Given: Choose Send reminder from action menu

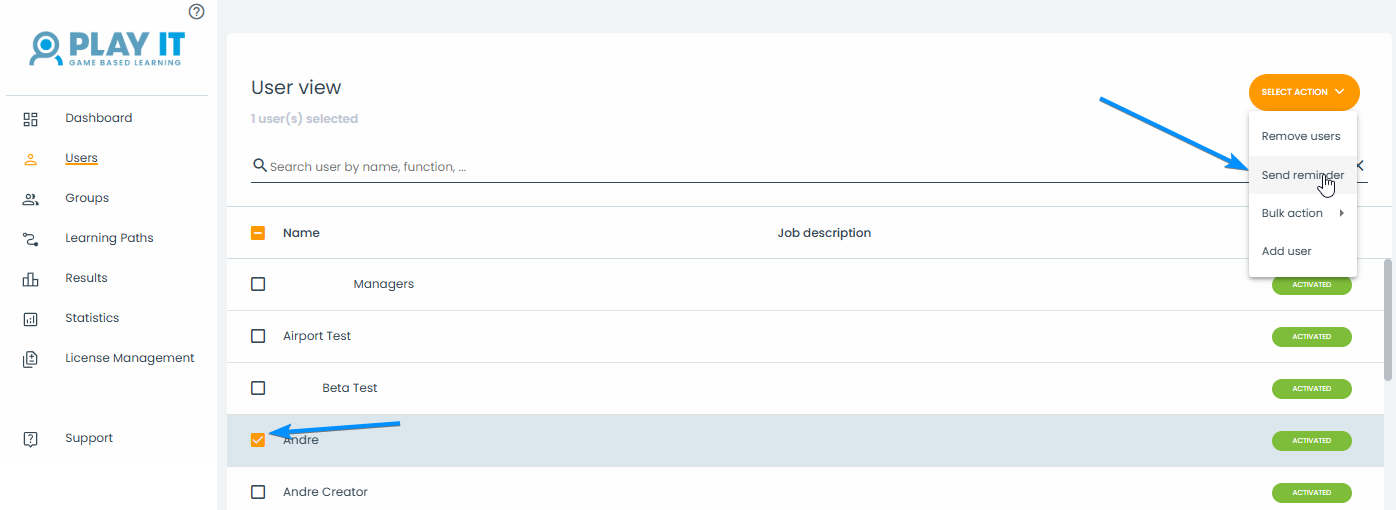Looking at the screenshot, I should (1302, 175).
